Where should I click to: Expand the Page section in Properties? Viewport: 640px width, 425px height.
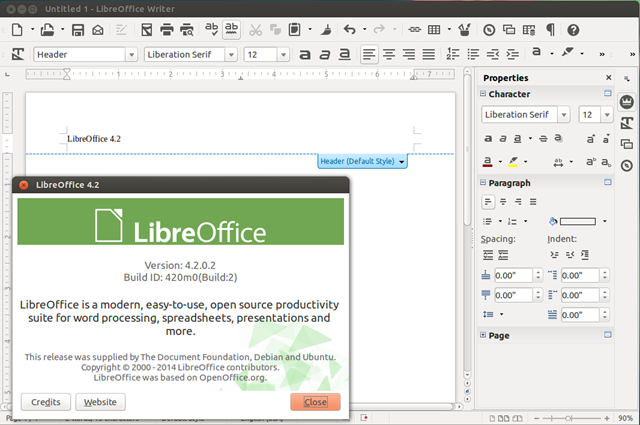(x=483, y=335)
